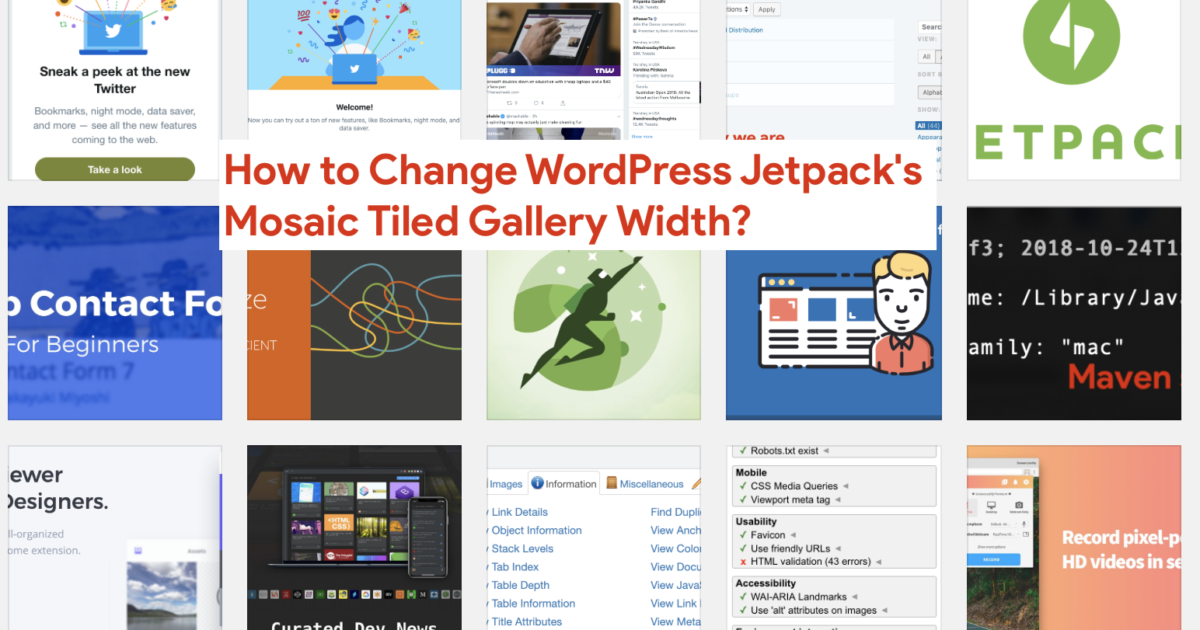Click the blue Information 'i' icon
Screen dimensions: 1200x630
(x=537, y=484)
